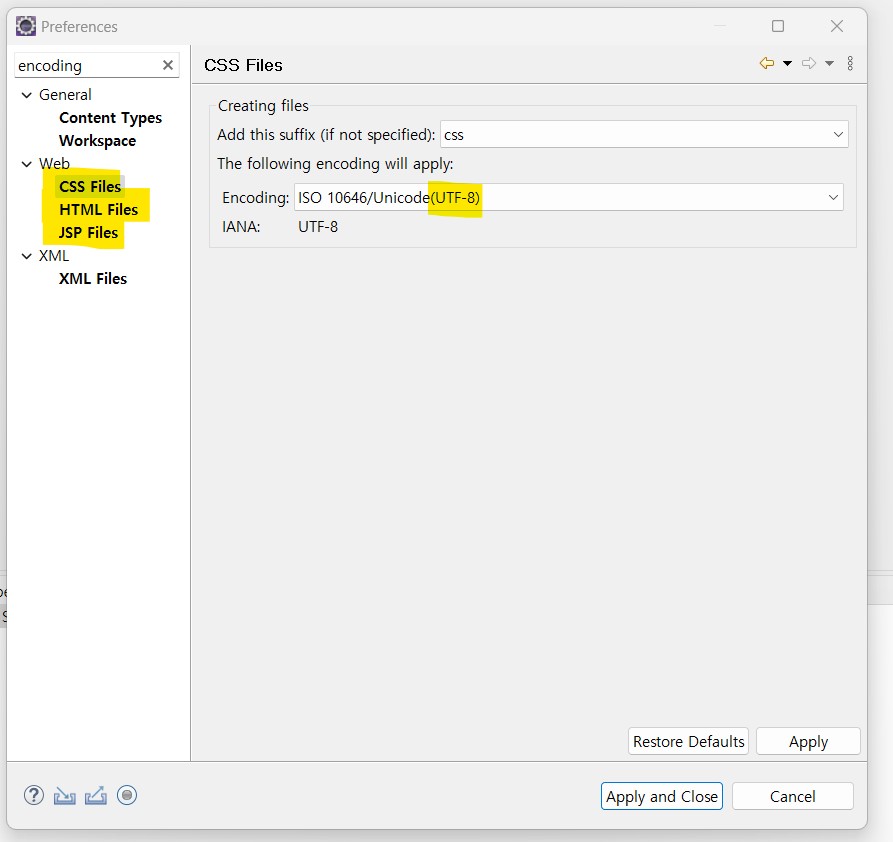Toggle oomph preference recorder icon
Image resolution: width=893 pixels, height=842 pixels.
[127, 795]
